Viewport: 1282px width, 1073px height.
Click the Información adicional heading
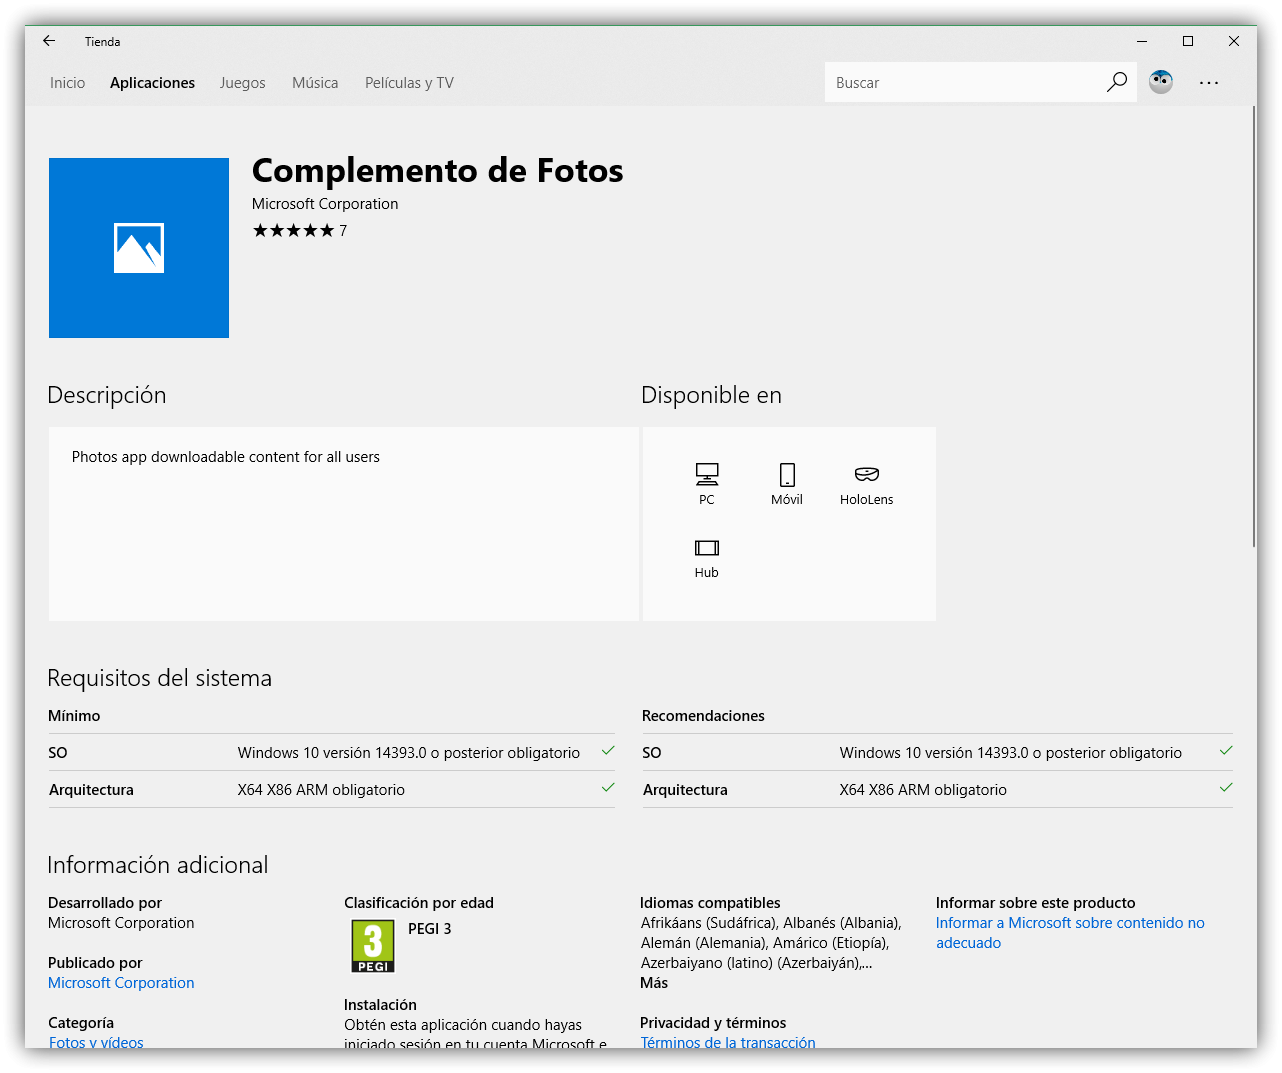tap(158, 865)
